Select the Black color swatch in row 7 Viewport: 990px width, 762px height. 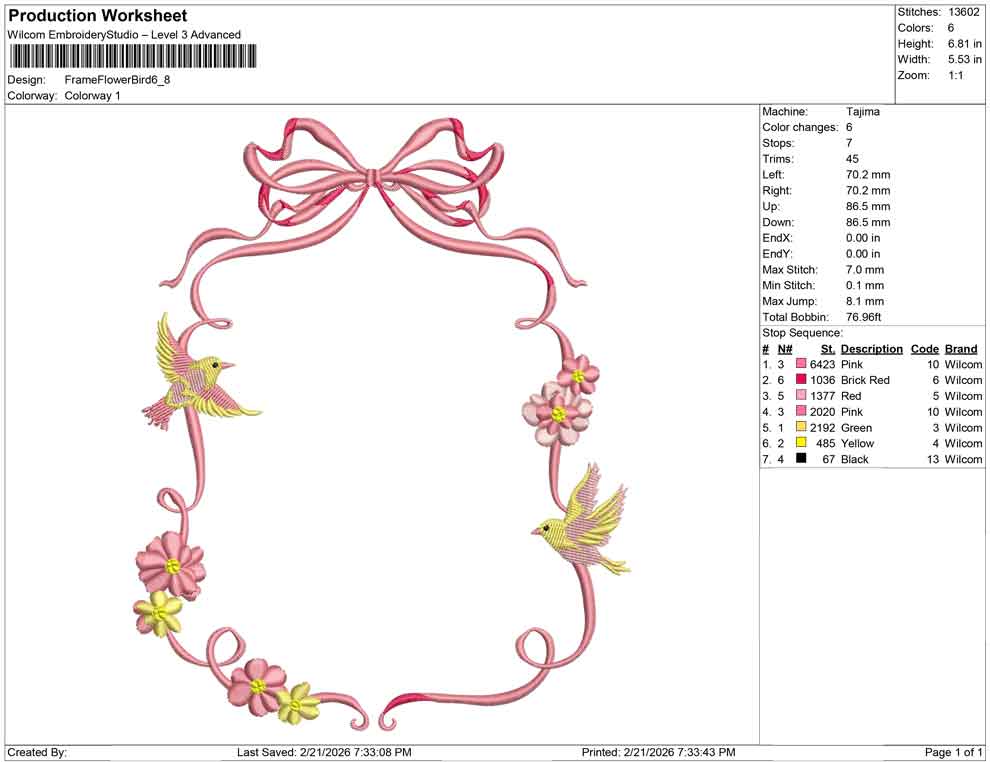click(x=799, y=459)
